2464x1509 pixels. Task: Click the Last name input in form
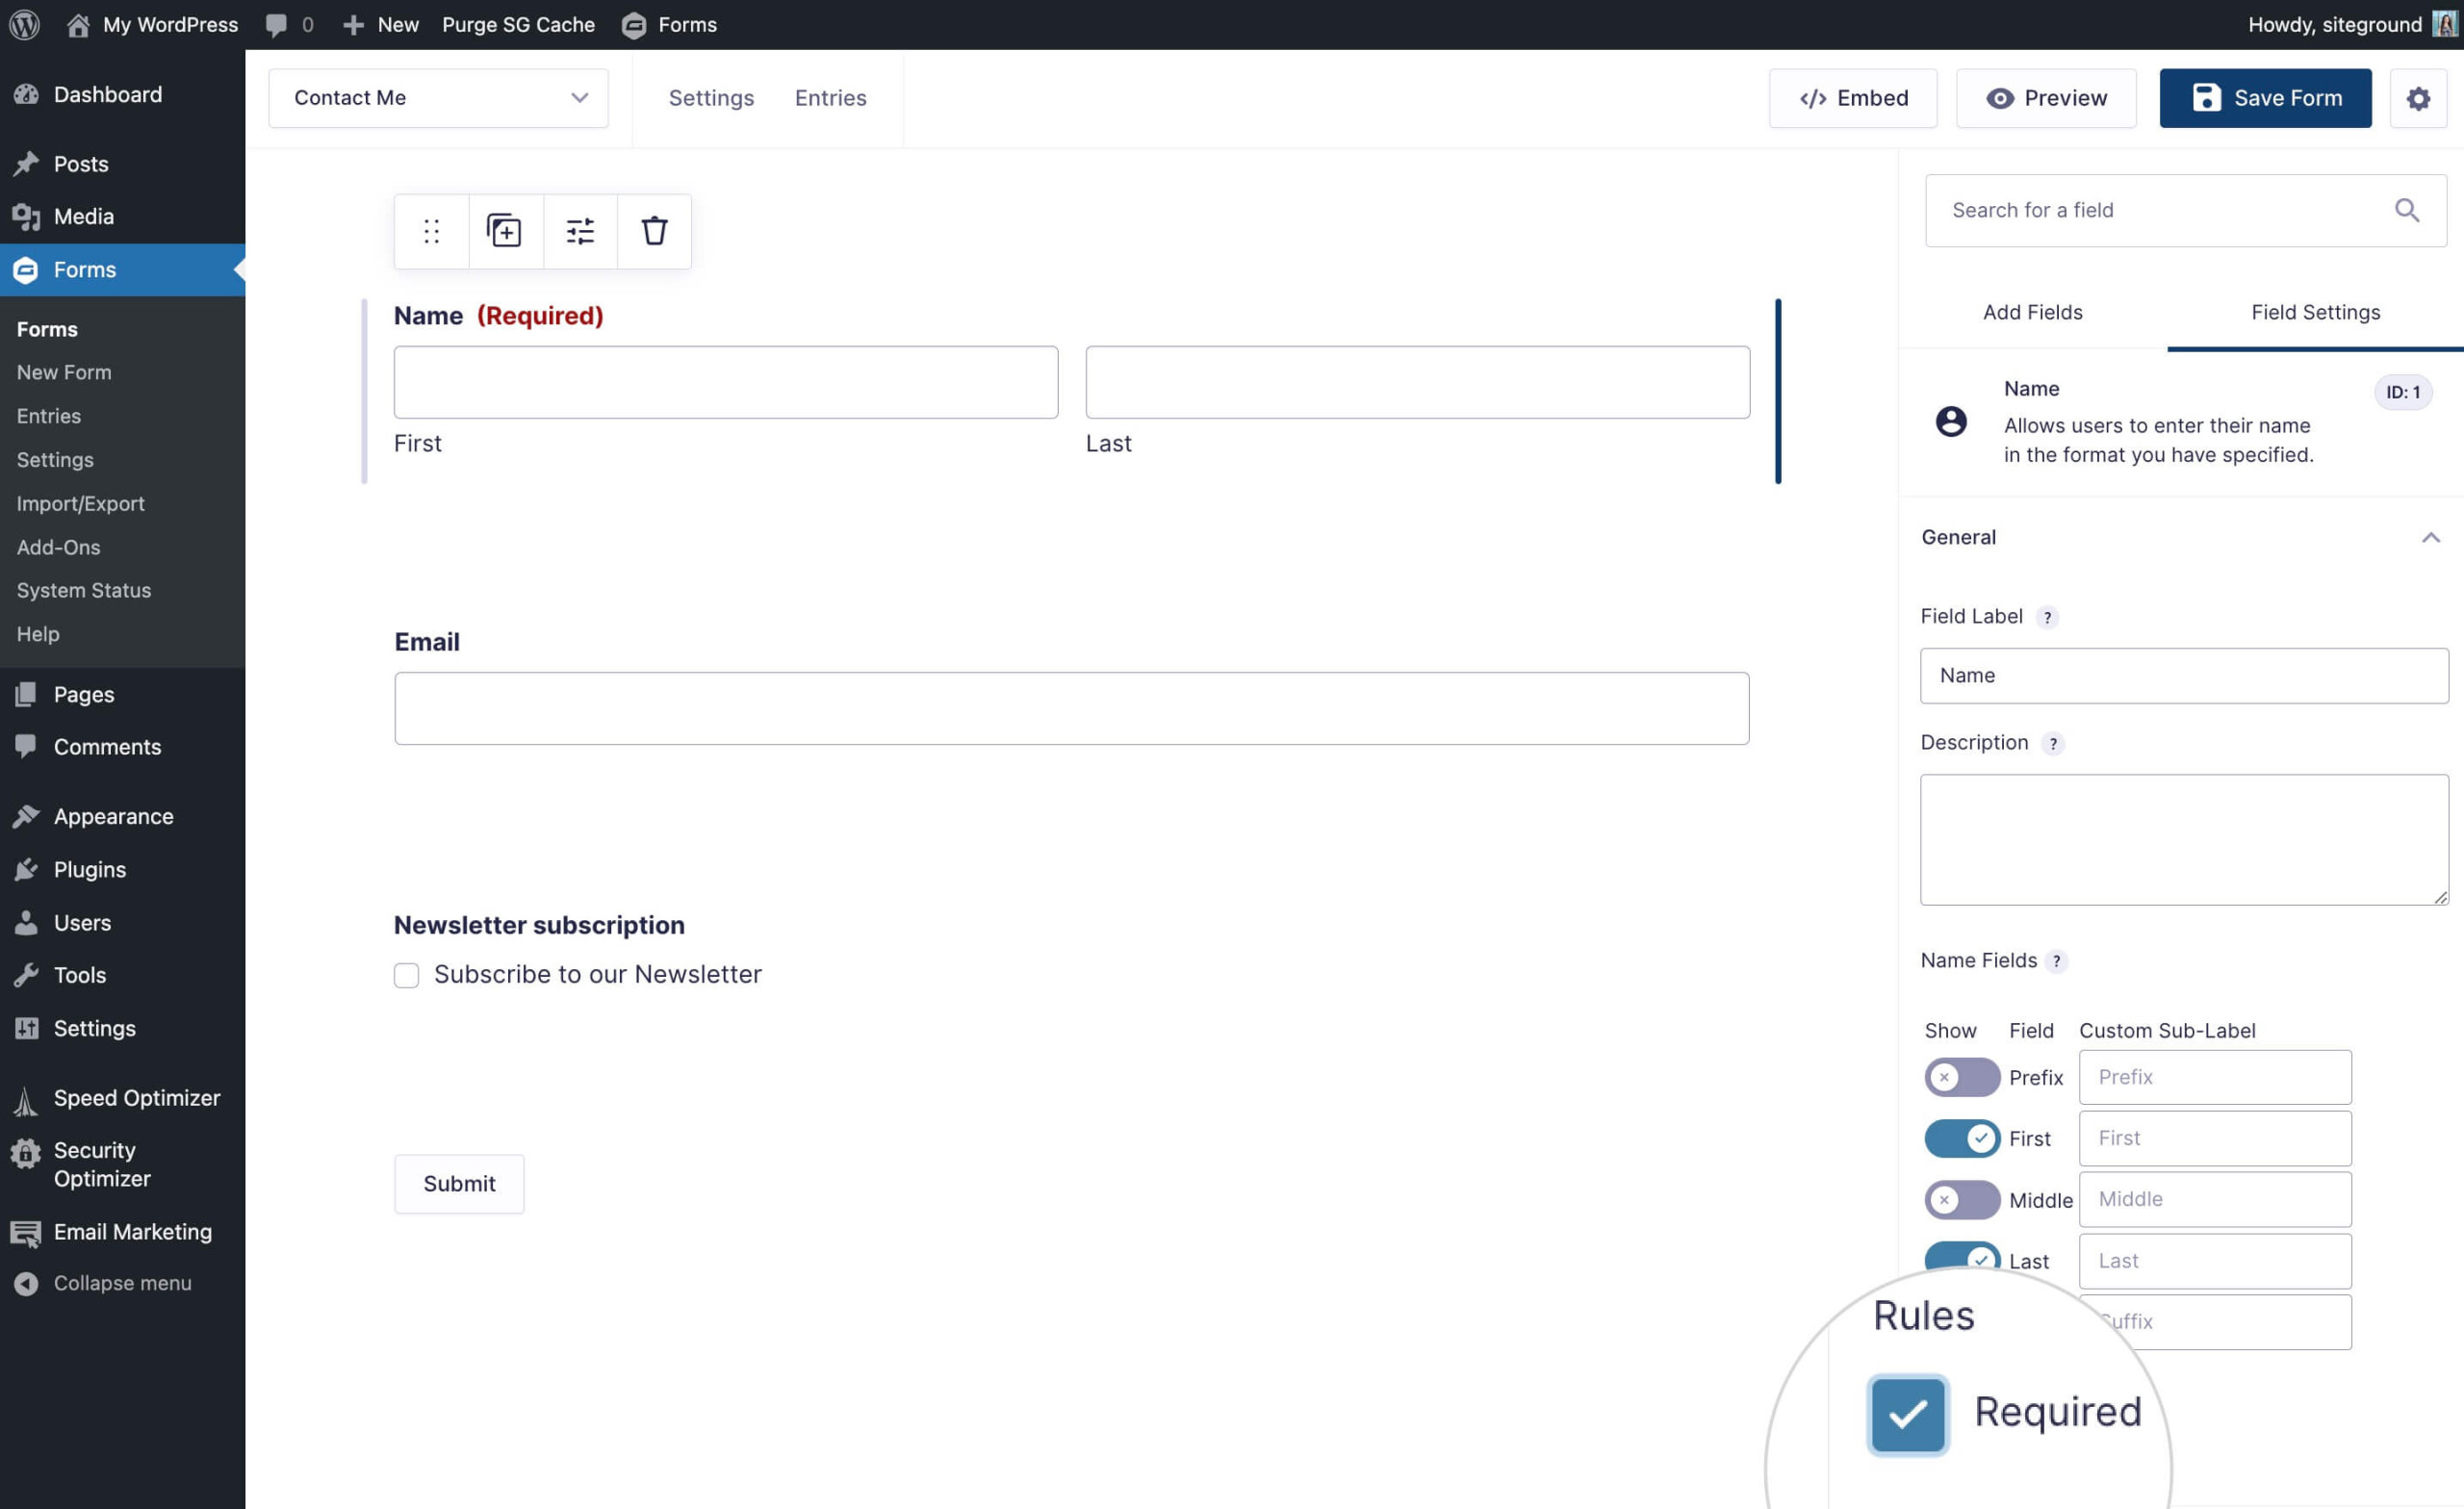1417,382
